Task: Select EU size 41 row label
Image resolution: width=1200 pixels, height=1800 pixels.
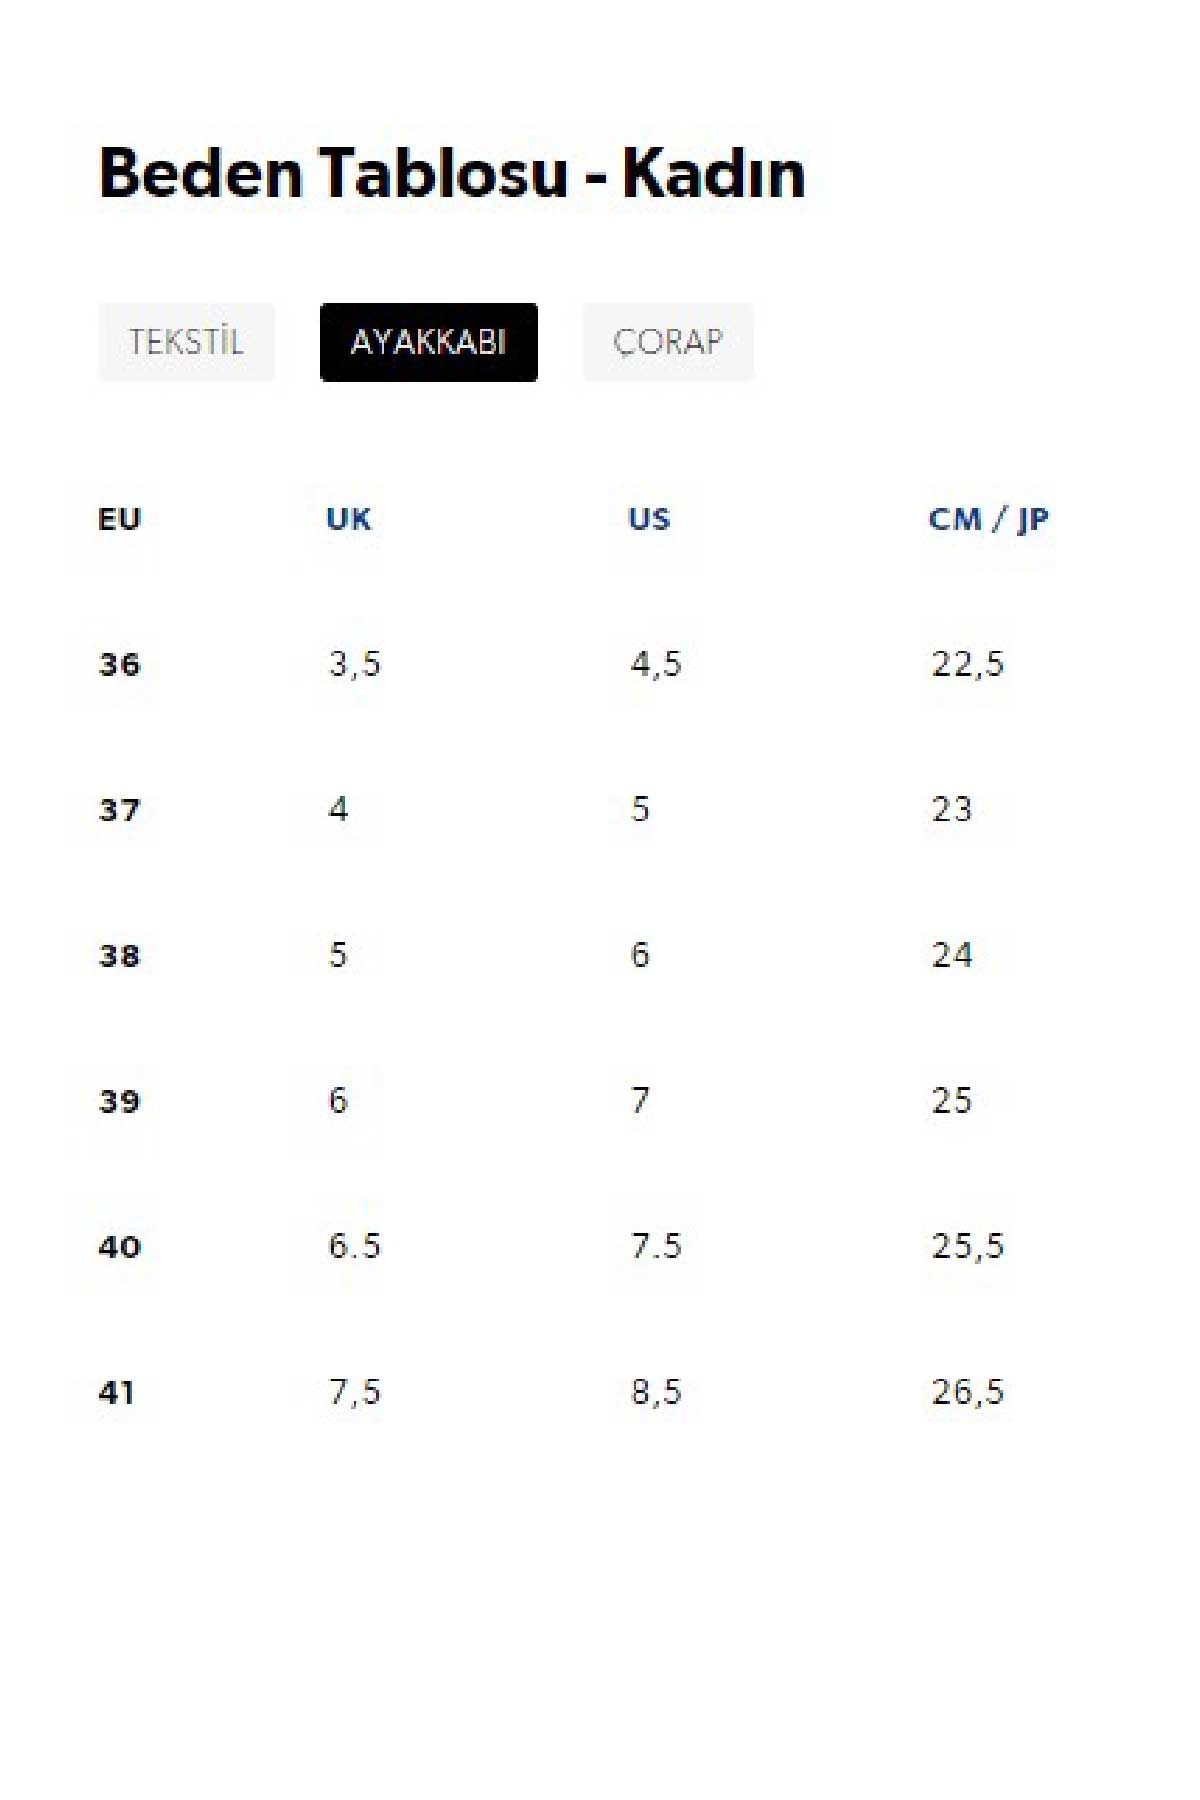Action: [x=117, y=1392]
